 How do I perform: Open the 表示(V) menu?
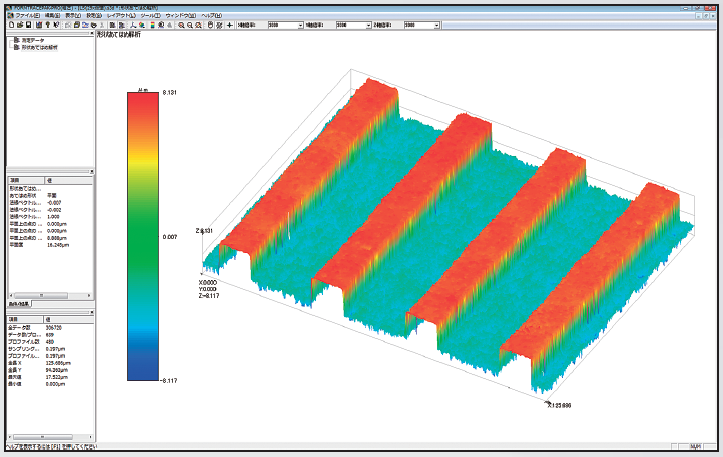tap(73, 15)
